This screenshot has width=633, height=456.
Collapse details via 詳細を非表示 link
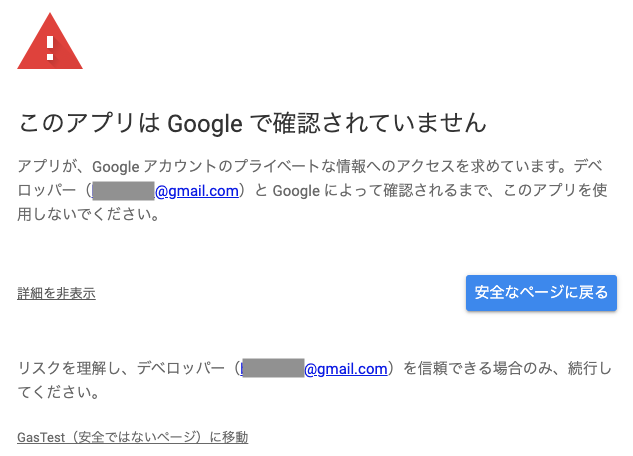[56, 293]
